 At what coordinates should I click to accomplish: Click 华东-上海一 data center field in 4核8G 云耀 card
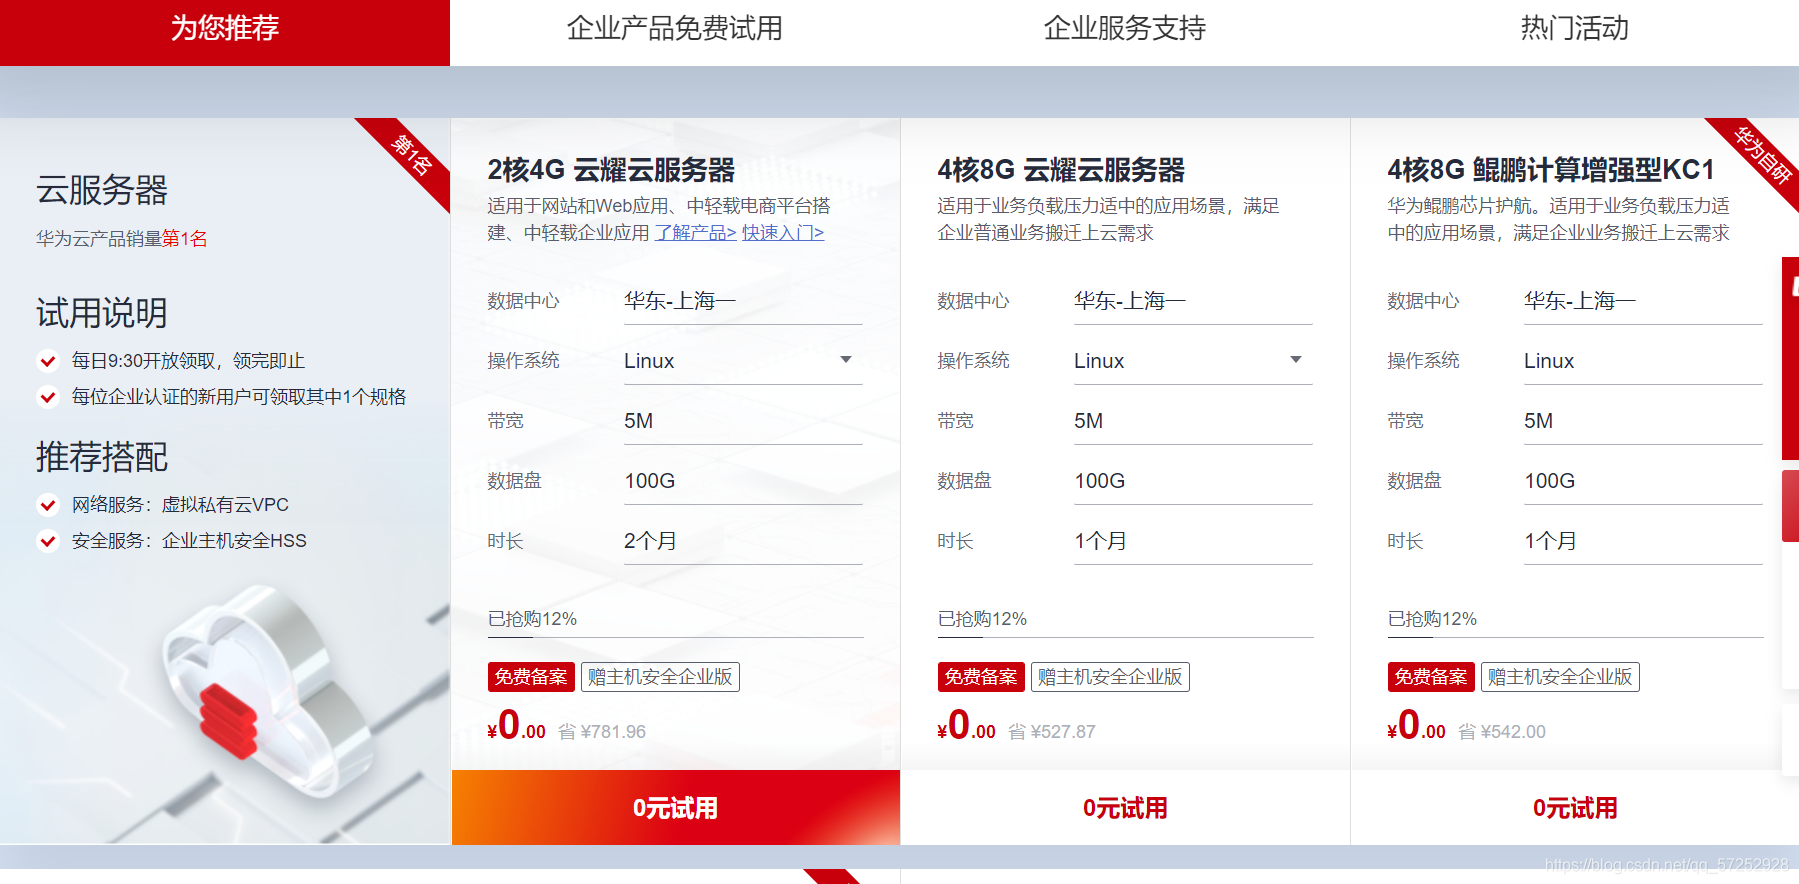[x=1193, y=301]
